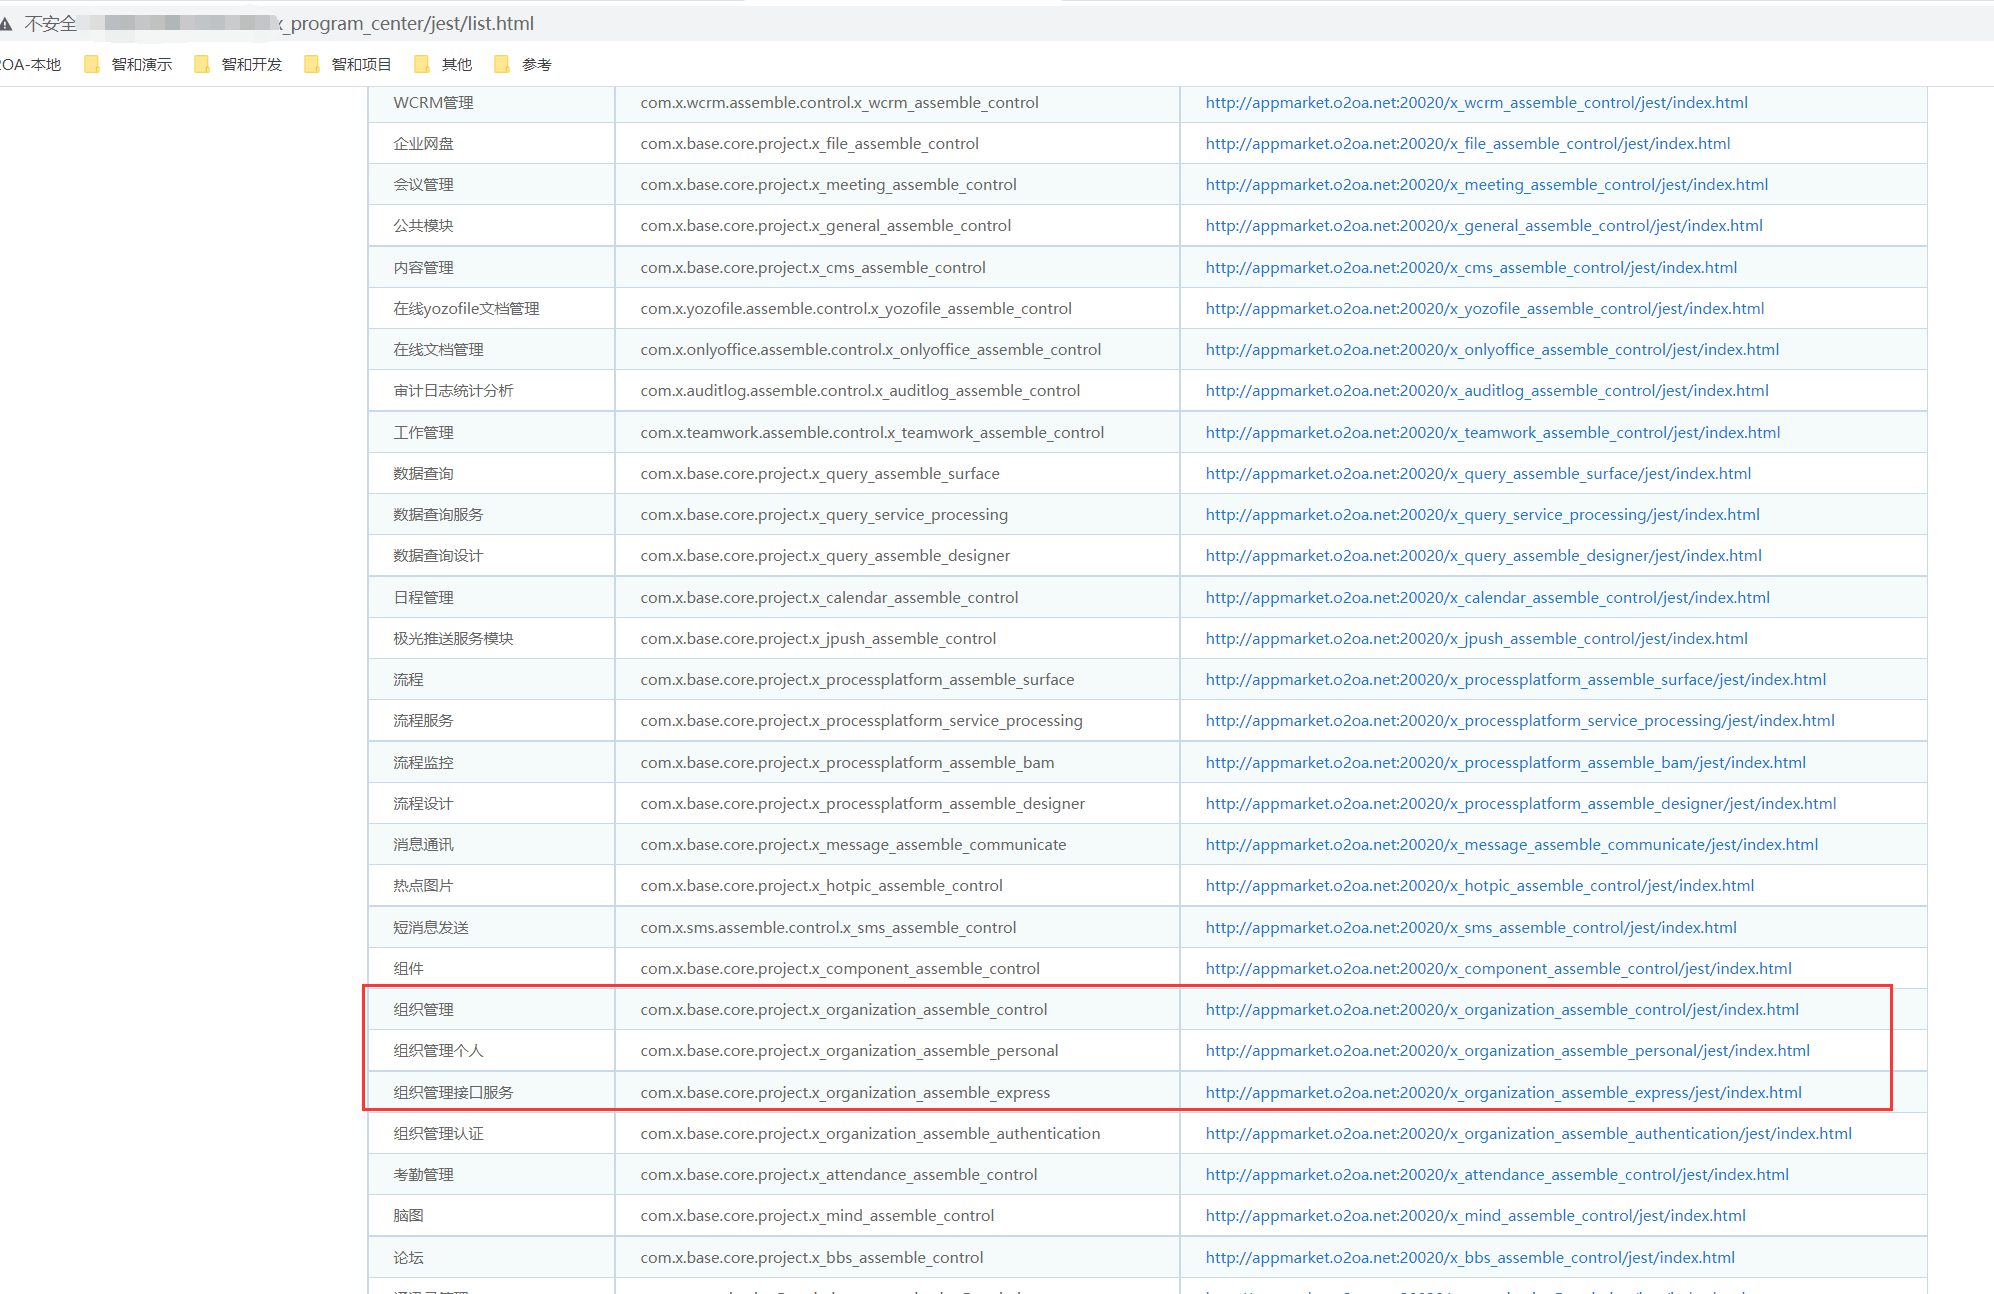The height and width of the screenshot is (1294, 1994).
Task: Click the address bar URL text
Action: click(410, 23)
